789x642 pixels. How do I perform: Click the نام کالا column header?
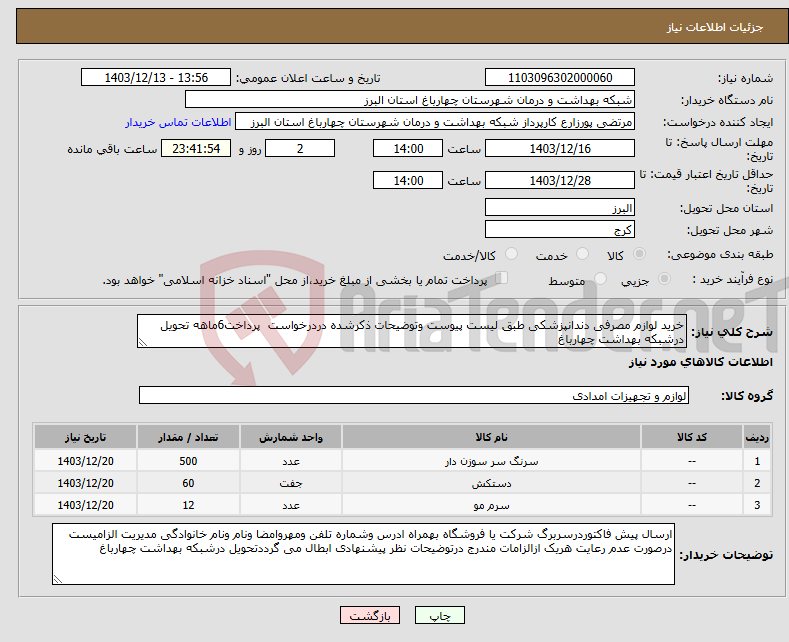(491, 437)
